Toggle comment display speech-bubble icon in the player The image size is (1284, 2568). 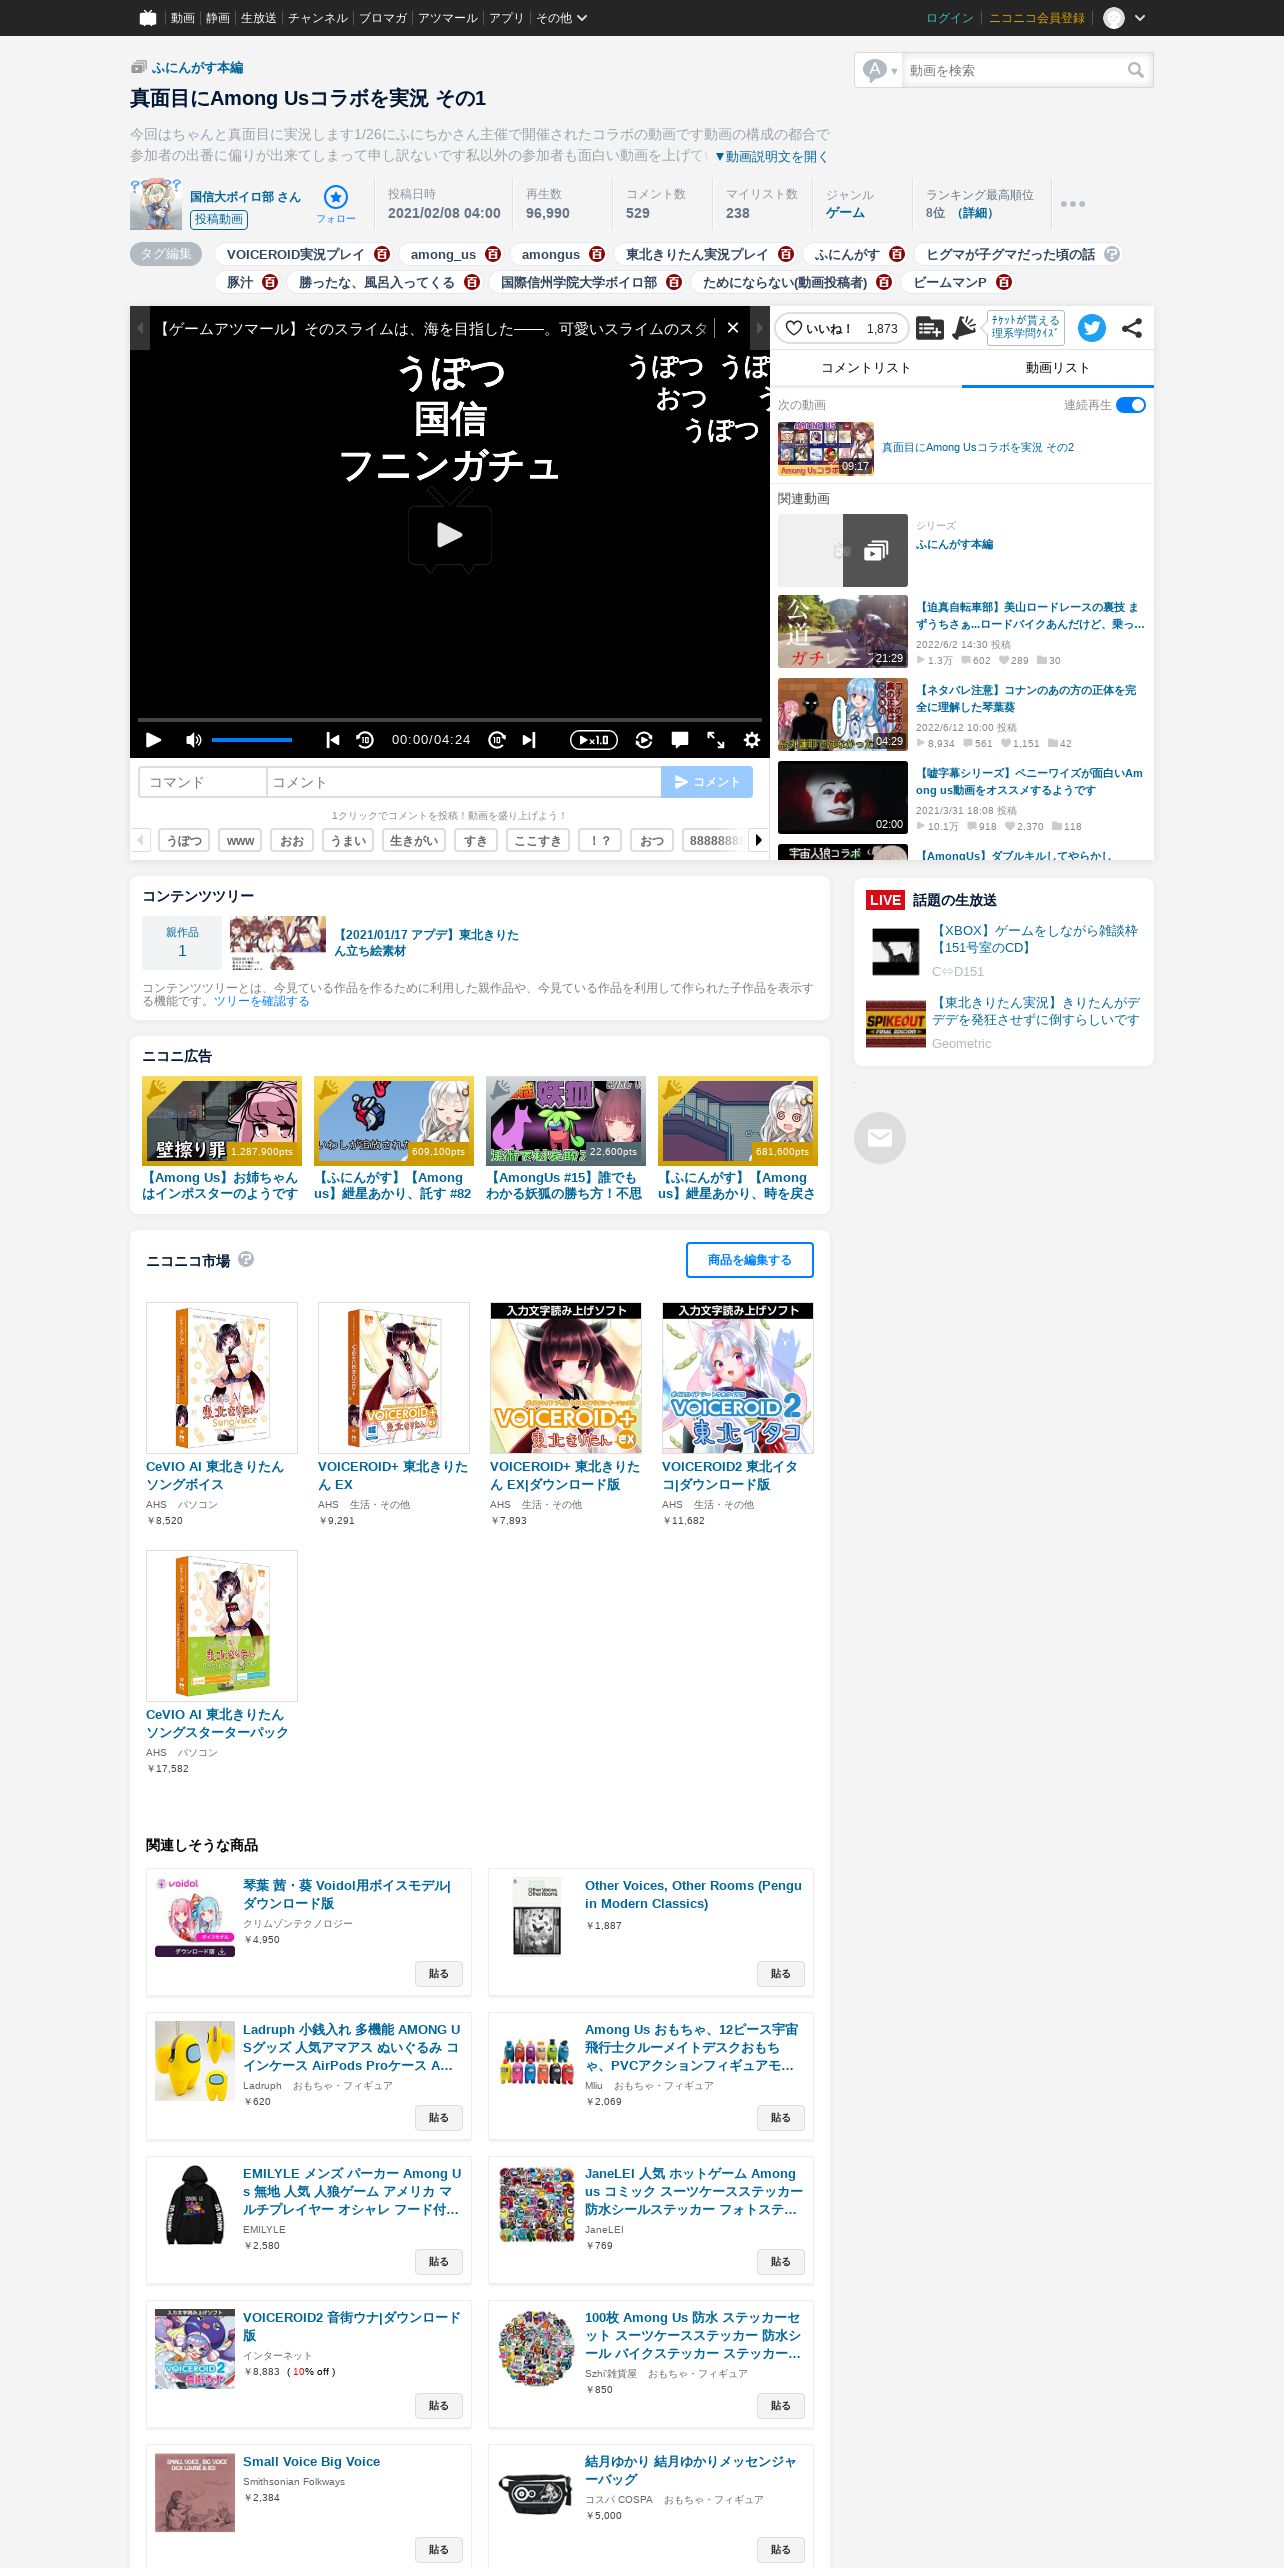click(680, 740)
